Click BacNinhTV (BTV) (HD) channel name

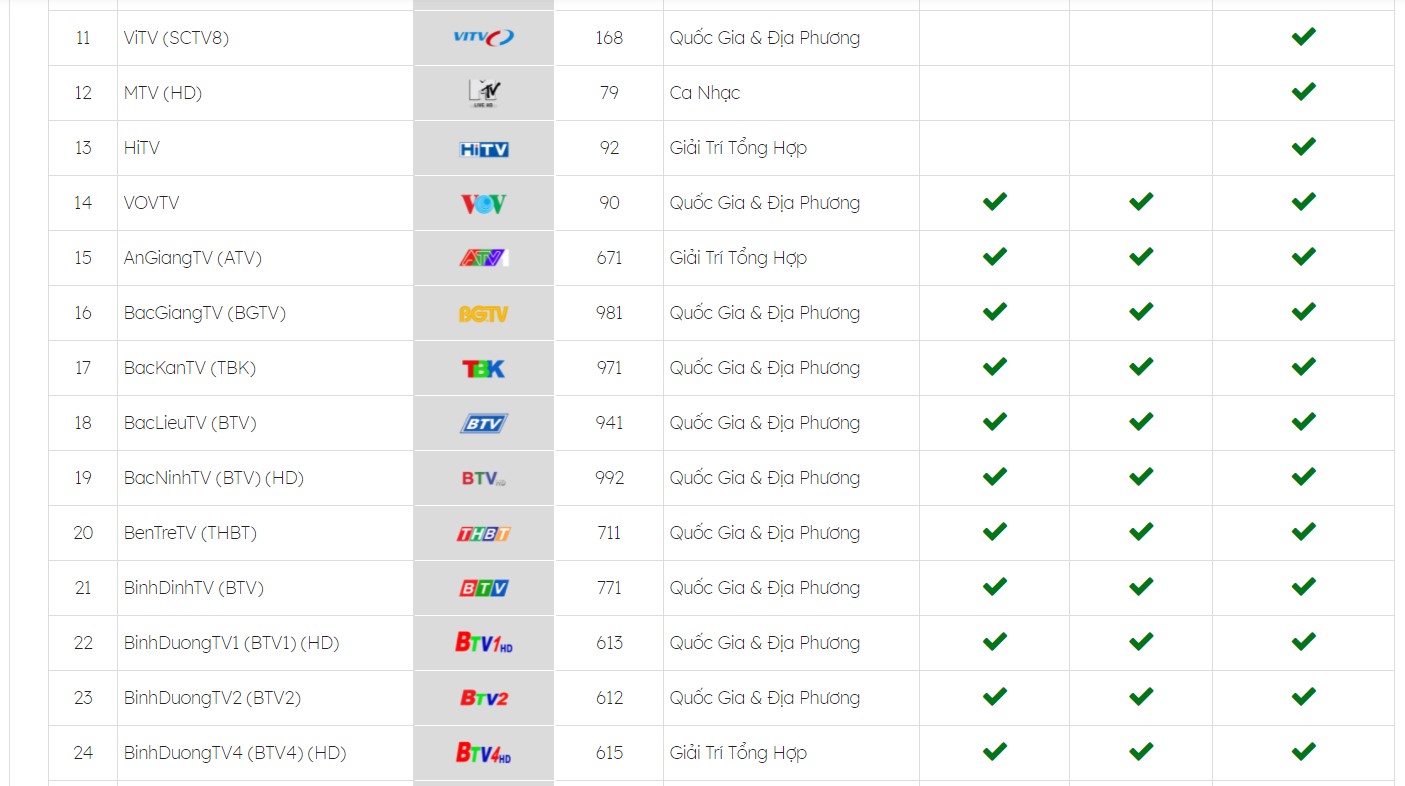point(214,478)
